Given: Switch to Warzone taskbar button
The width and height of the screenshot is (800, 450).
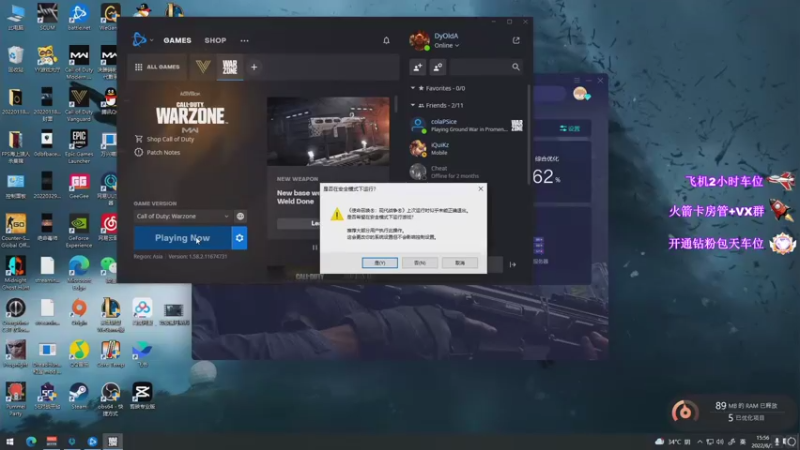Looking at the screenshot, I should (x=112, y=441).
